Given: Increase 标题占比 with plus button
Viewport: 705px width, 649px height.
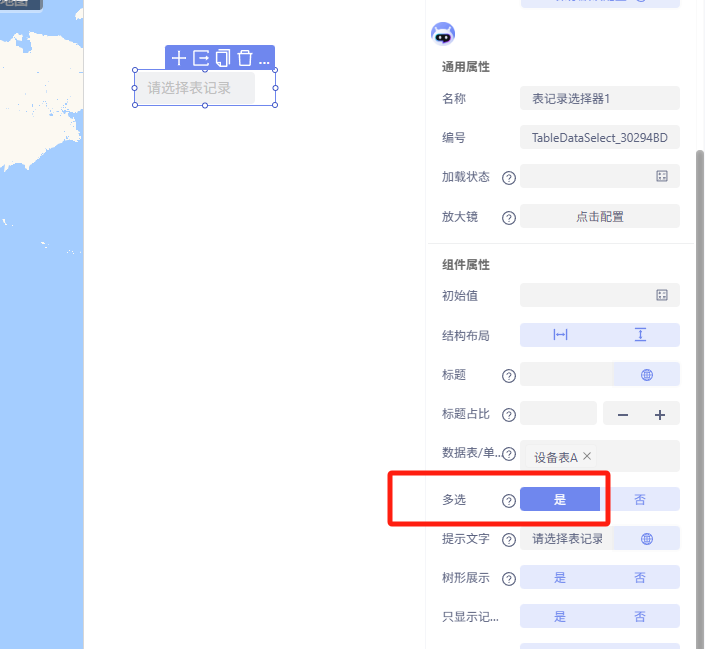Looking at the screenshot, I should pos(660,415).
